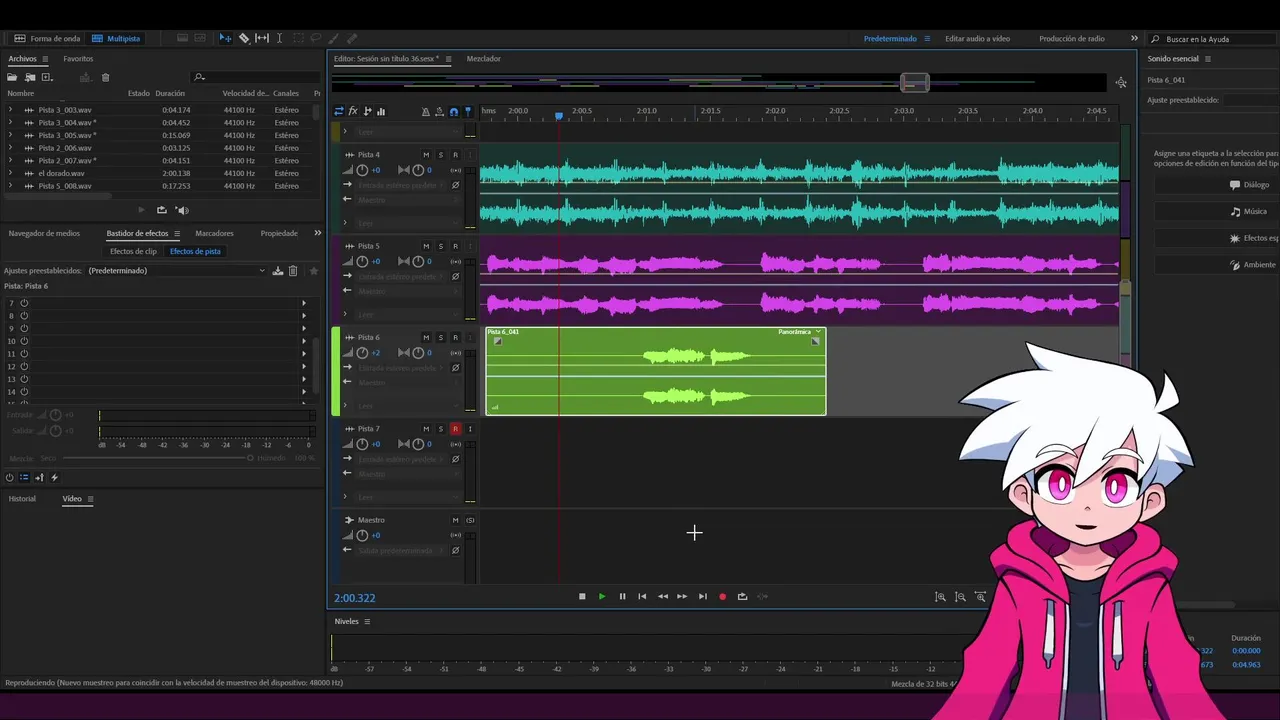Click the EQ bars icon in track toolbar
Image resolution: width=1280 pixels, height=720 pixels.
pos(381,111)
